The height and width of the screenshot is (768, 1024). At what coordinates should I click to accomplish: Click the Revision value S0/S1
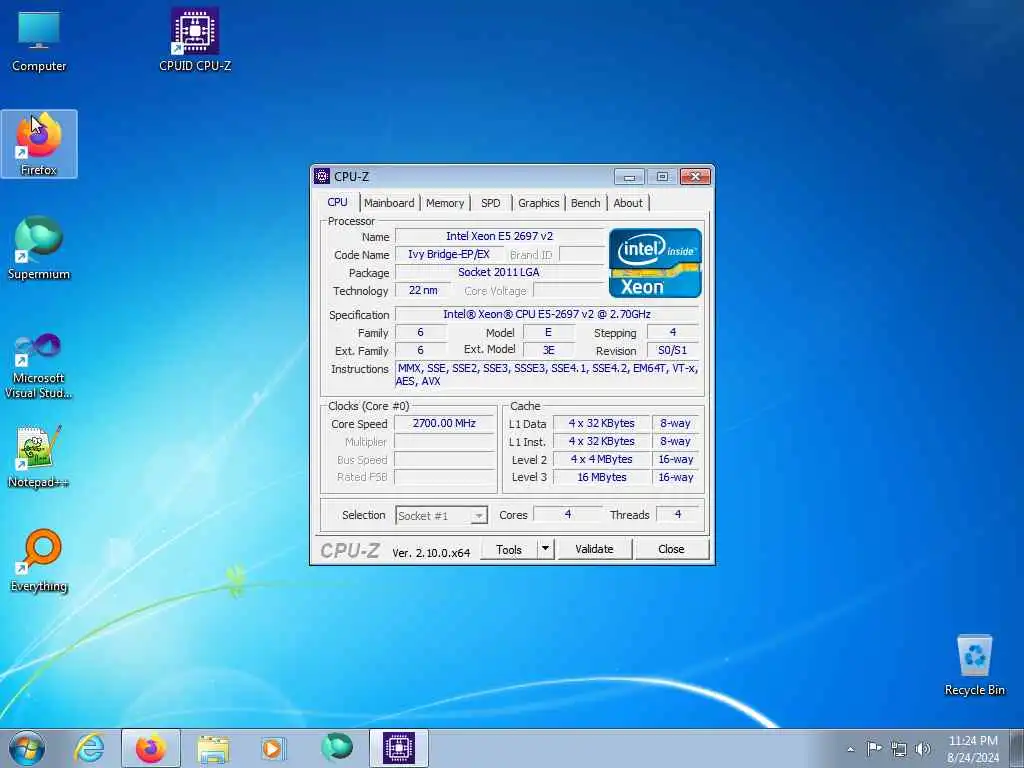click(673, 350)
